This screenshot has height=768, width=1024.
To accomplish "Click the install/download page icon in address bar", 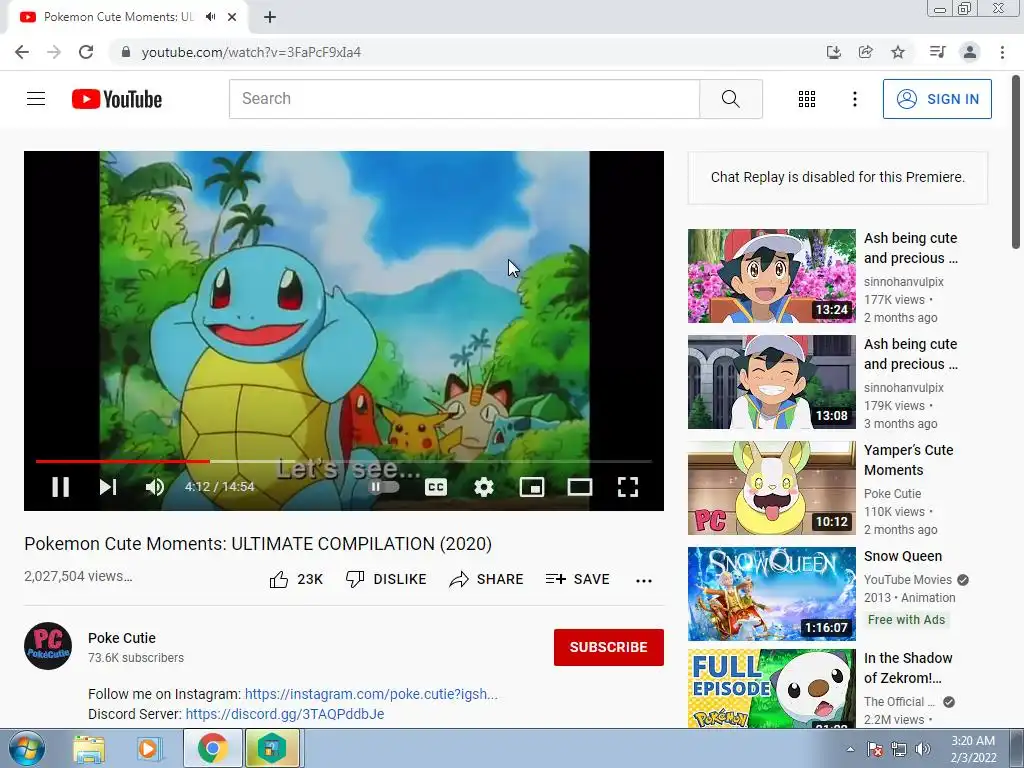I will pos(833,52).
